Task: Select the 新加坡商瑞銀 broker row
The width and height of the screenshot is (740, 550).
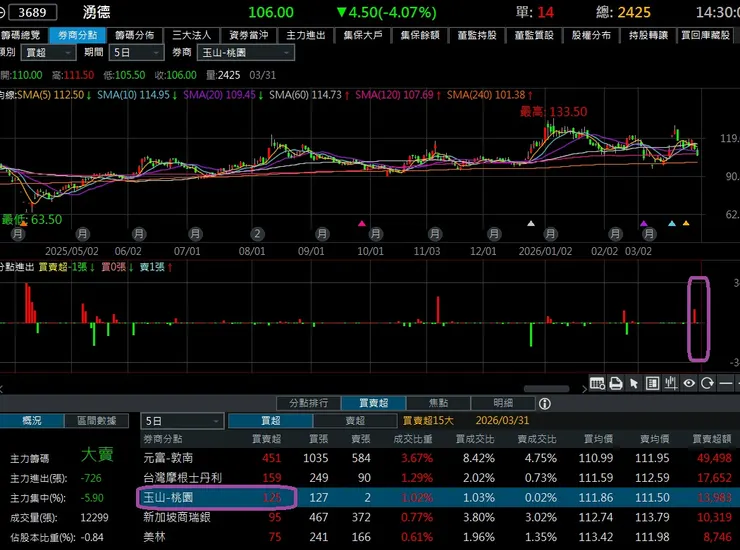Action: click(x=440, y=517)
